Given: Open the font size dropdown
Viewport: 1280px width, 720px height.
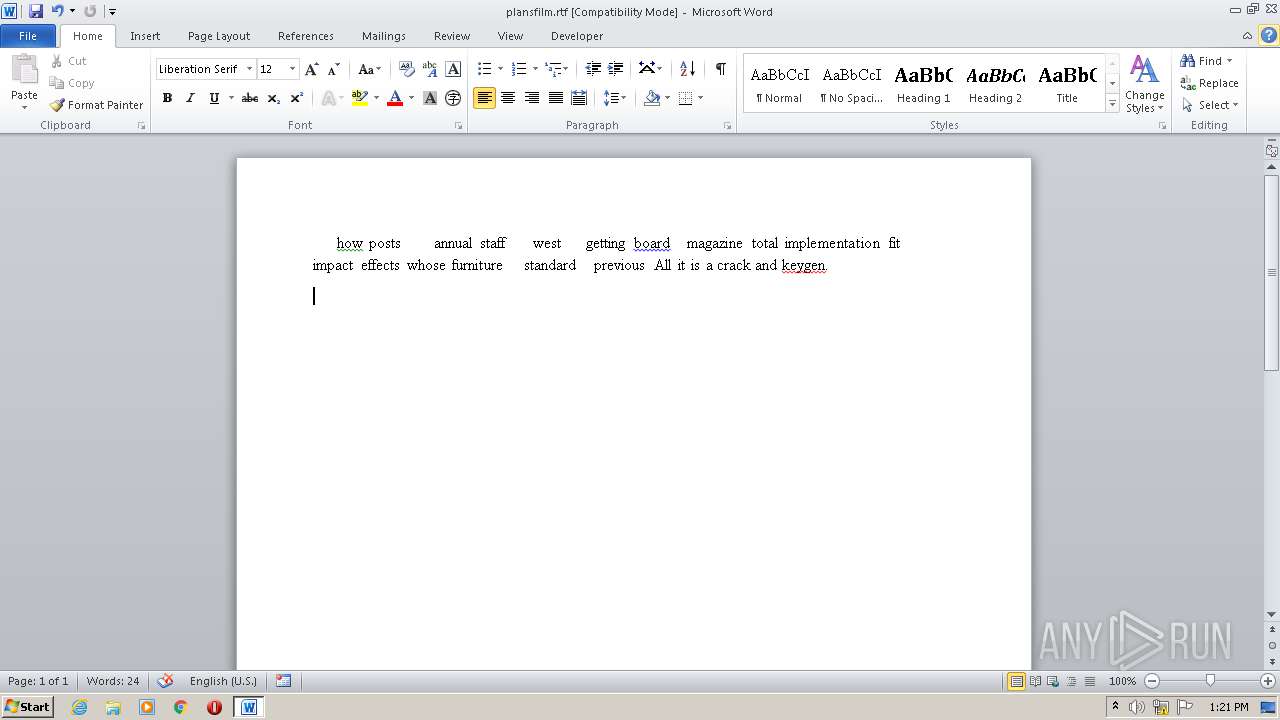Looking at the screenshot, I should 292,69.
